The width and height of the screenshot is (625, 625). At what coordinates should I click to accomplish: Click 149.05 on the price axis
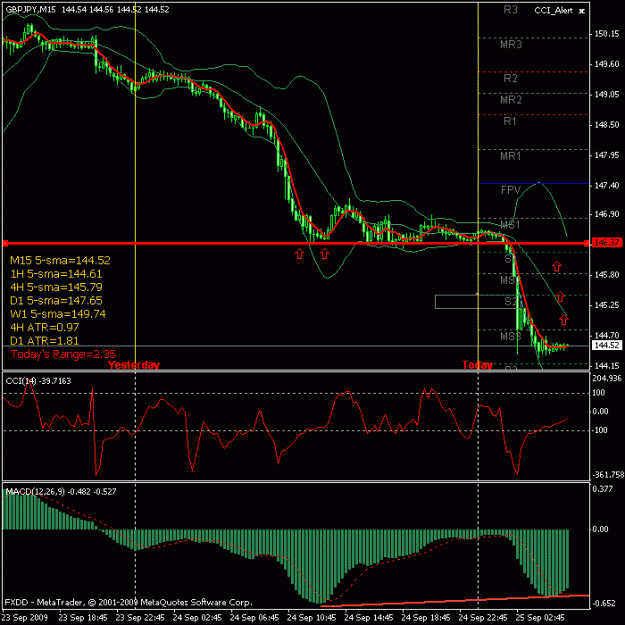(x=607, y=94)
